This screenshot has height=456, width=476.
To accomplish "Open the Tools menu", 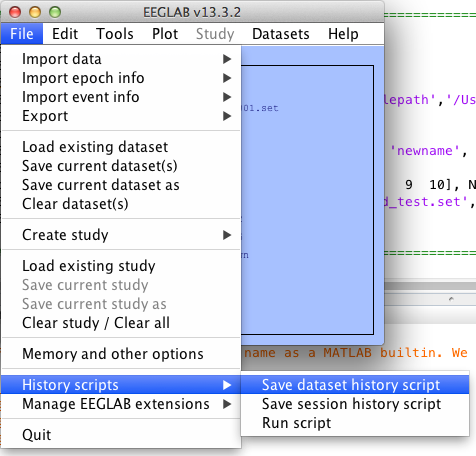I will (115, 34).
